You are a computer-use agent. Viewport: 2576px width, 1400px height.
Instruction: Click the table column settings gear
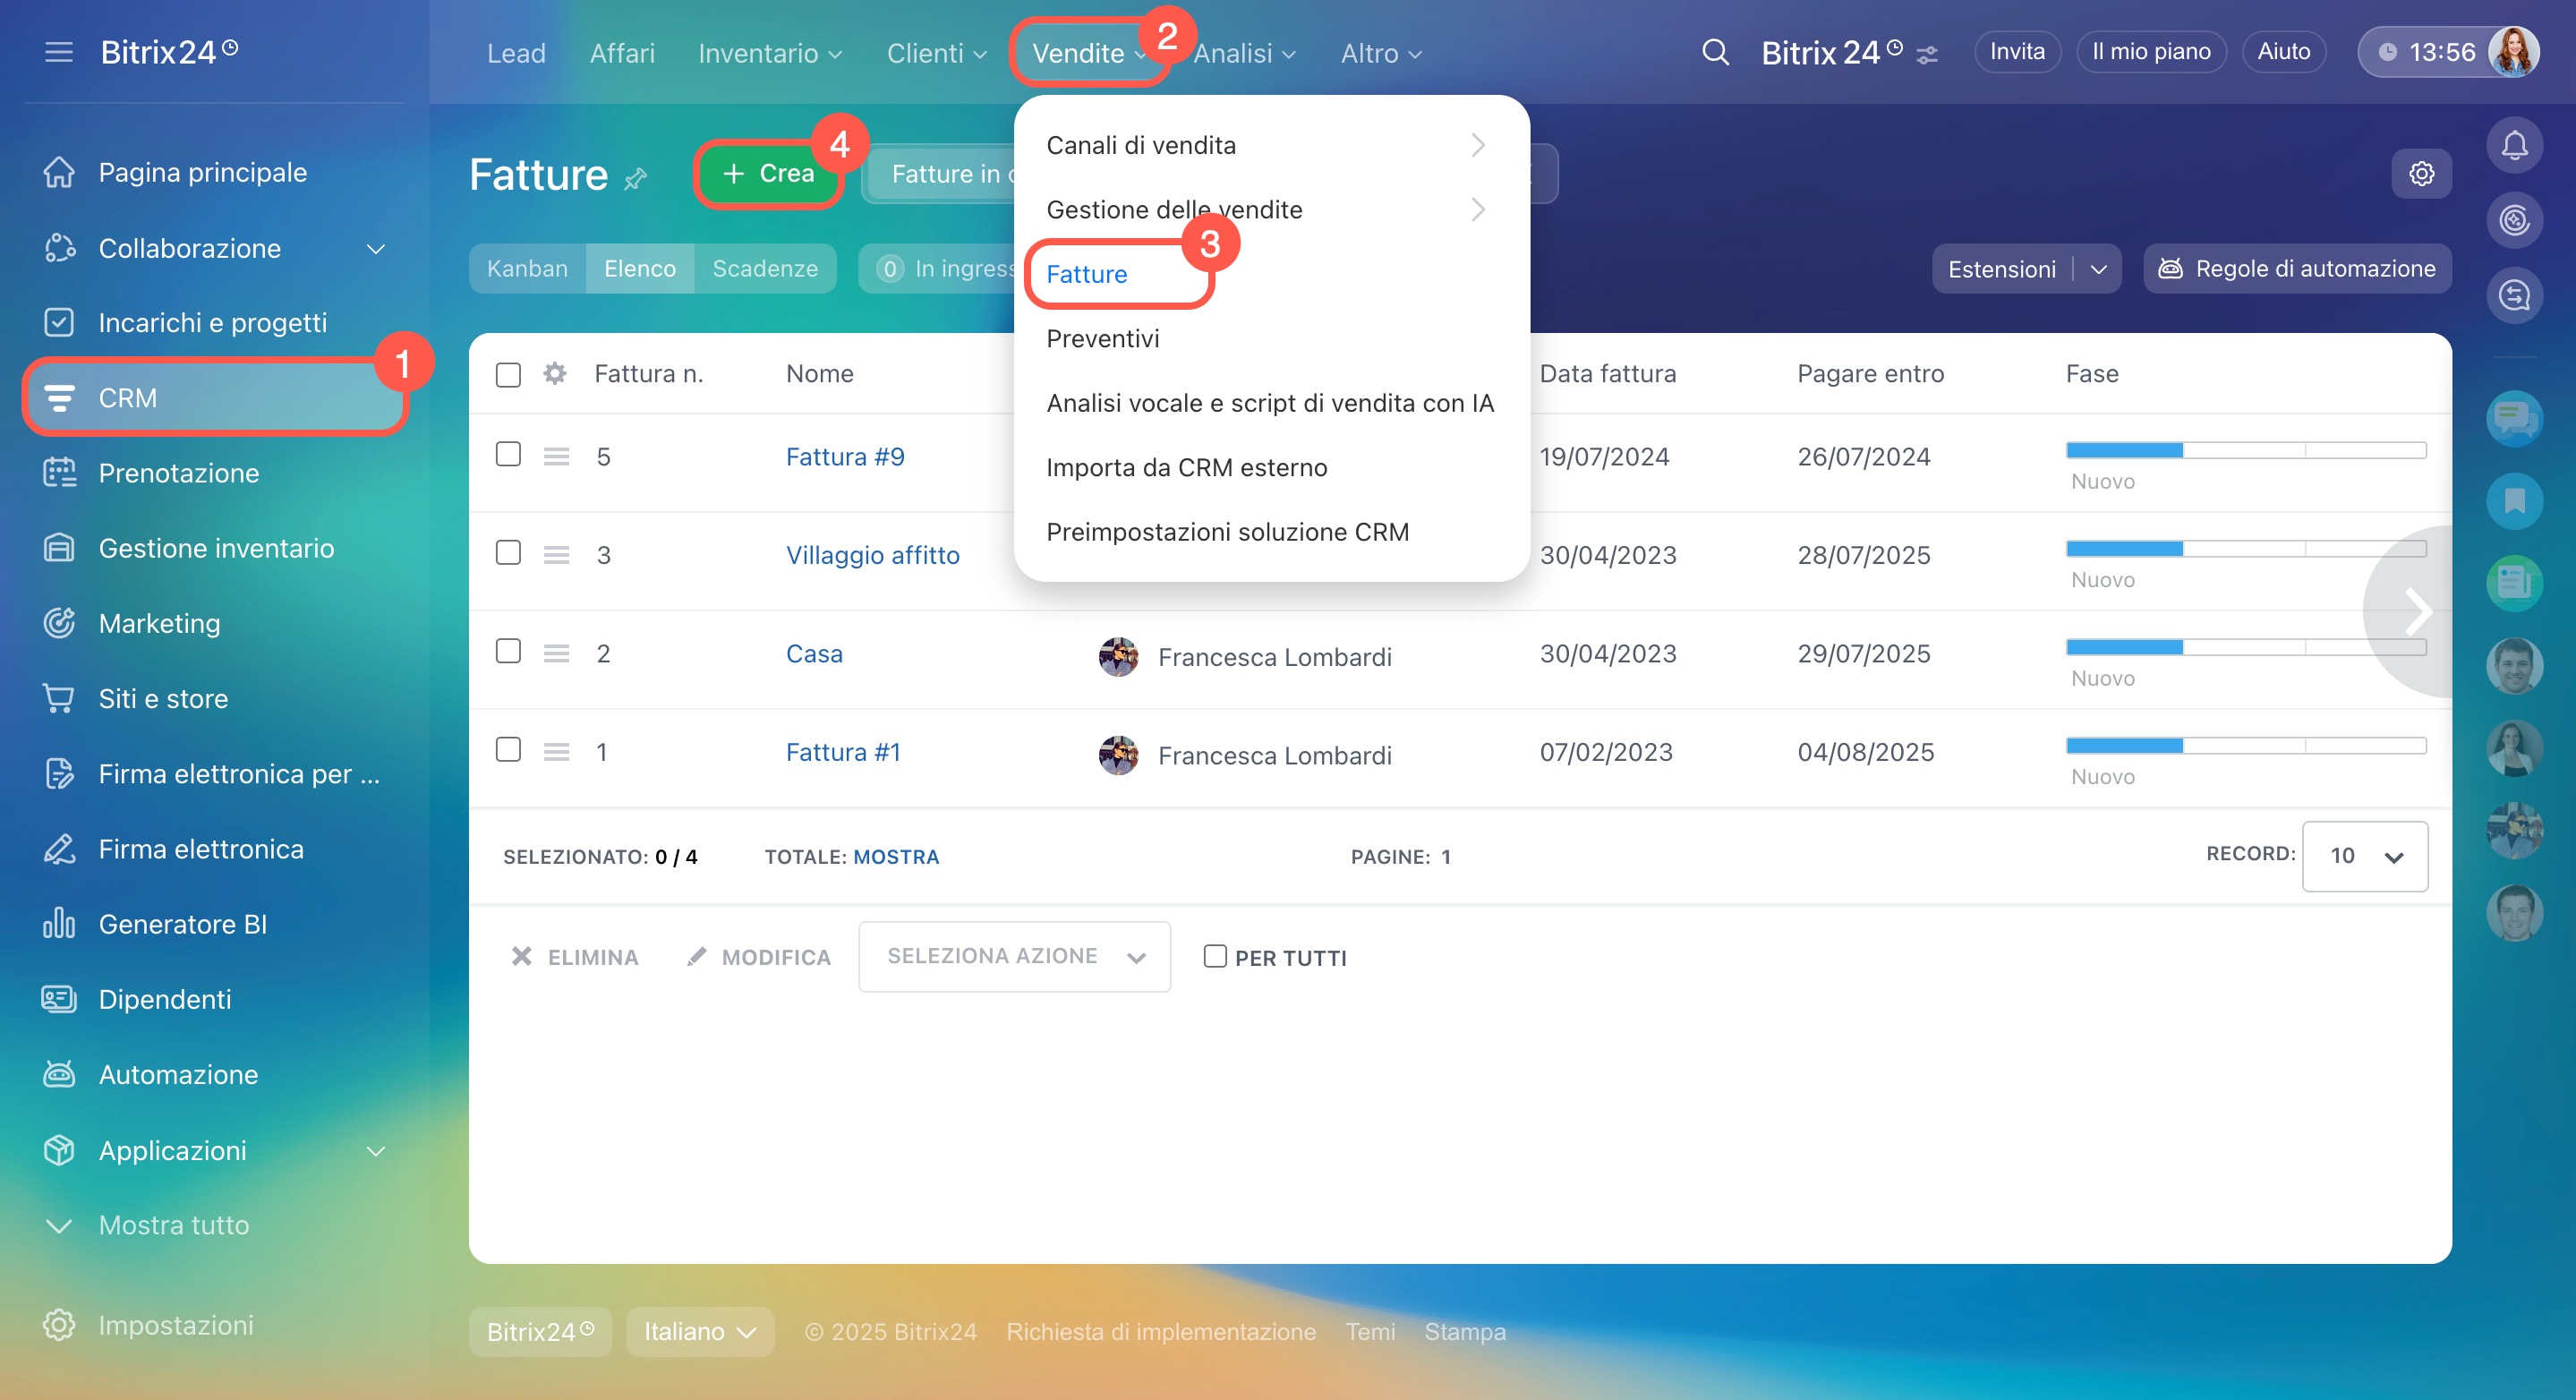point(555,374)
